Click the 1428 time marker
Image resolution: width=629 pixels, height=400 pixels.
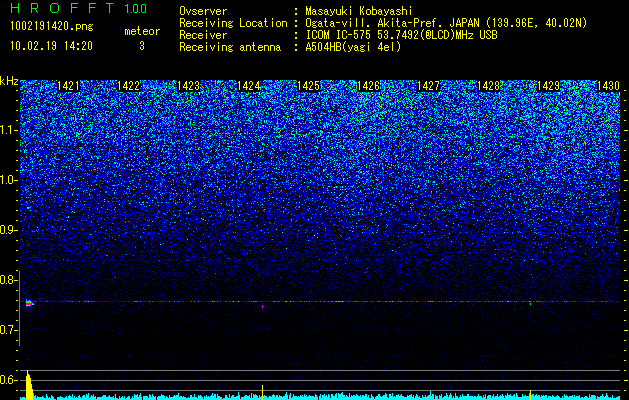(488, 86)
